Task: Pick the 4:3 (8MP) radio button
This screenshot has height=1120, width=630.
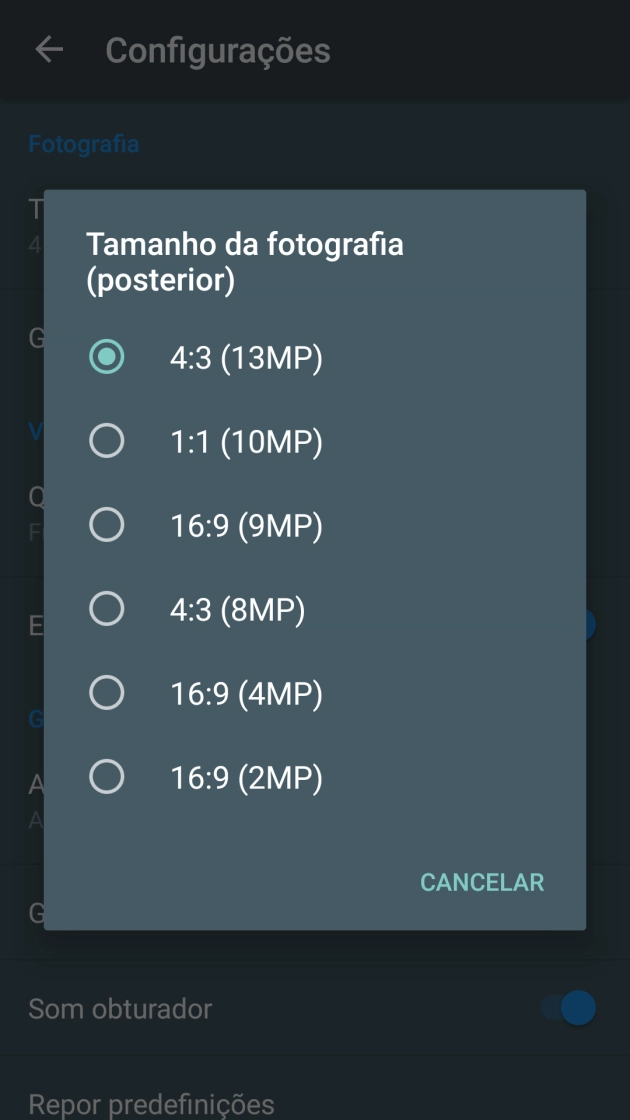Action: click(107, 609)
